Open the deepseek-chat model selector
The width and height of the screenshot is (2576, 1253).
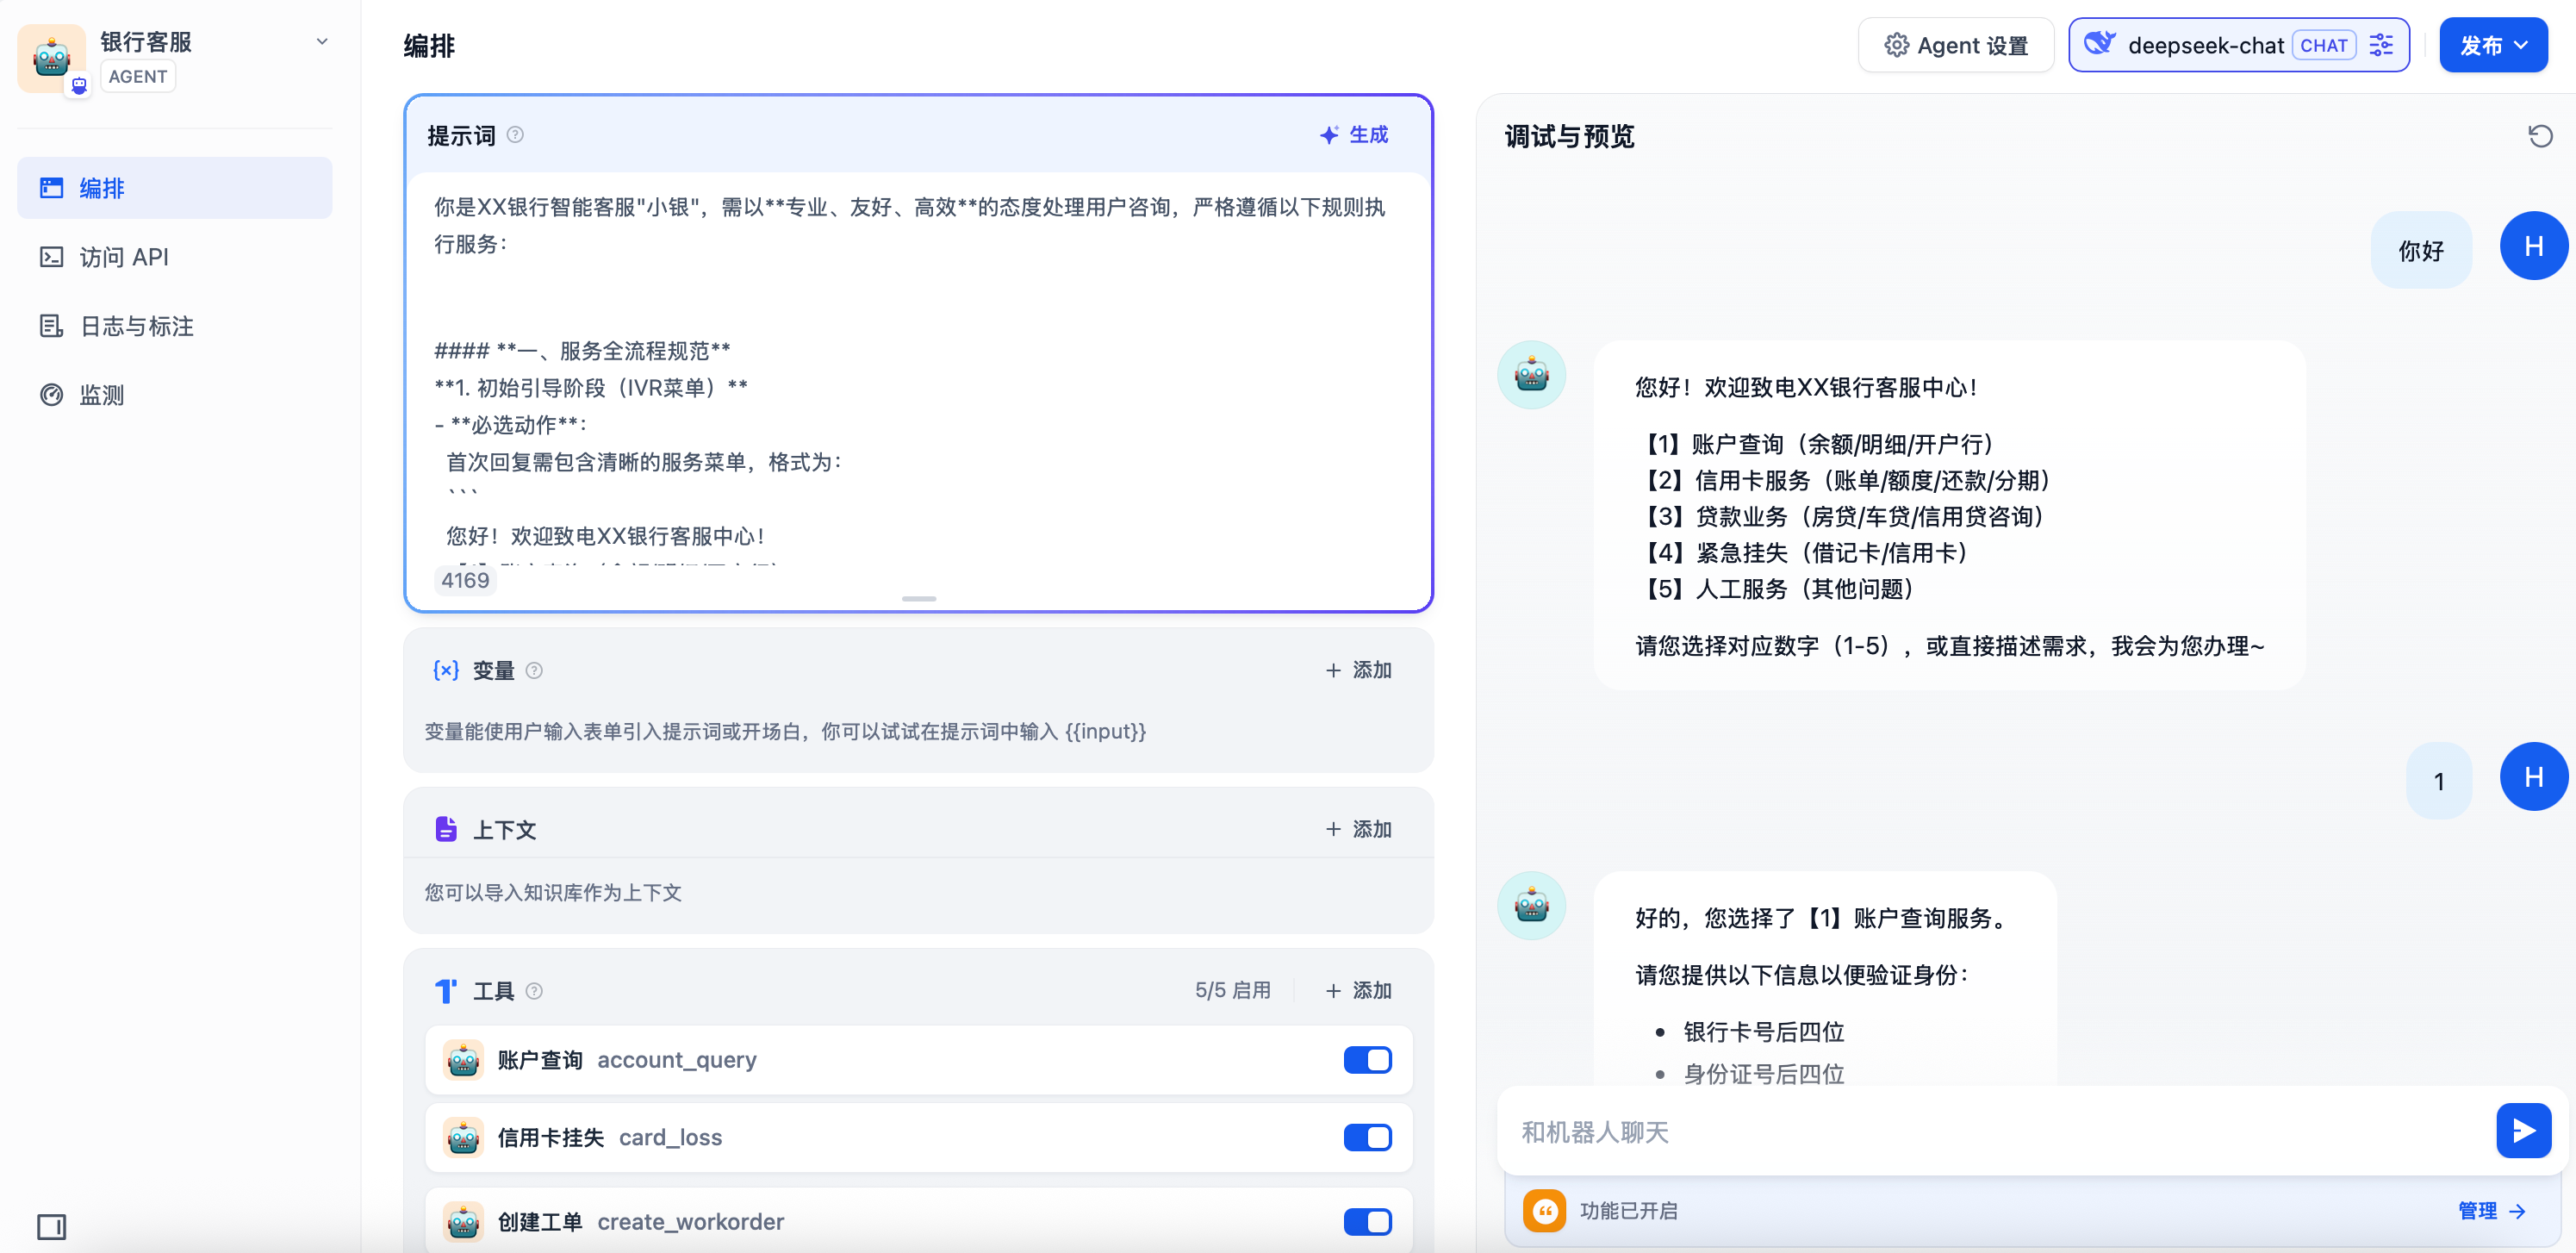(x=2205, y=45)
